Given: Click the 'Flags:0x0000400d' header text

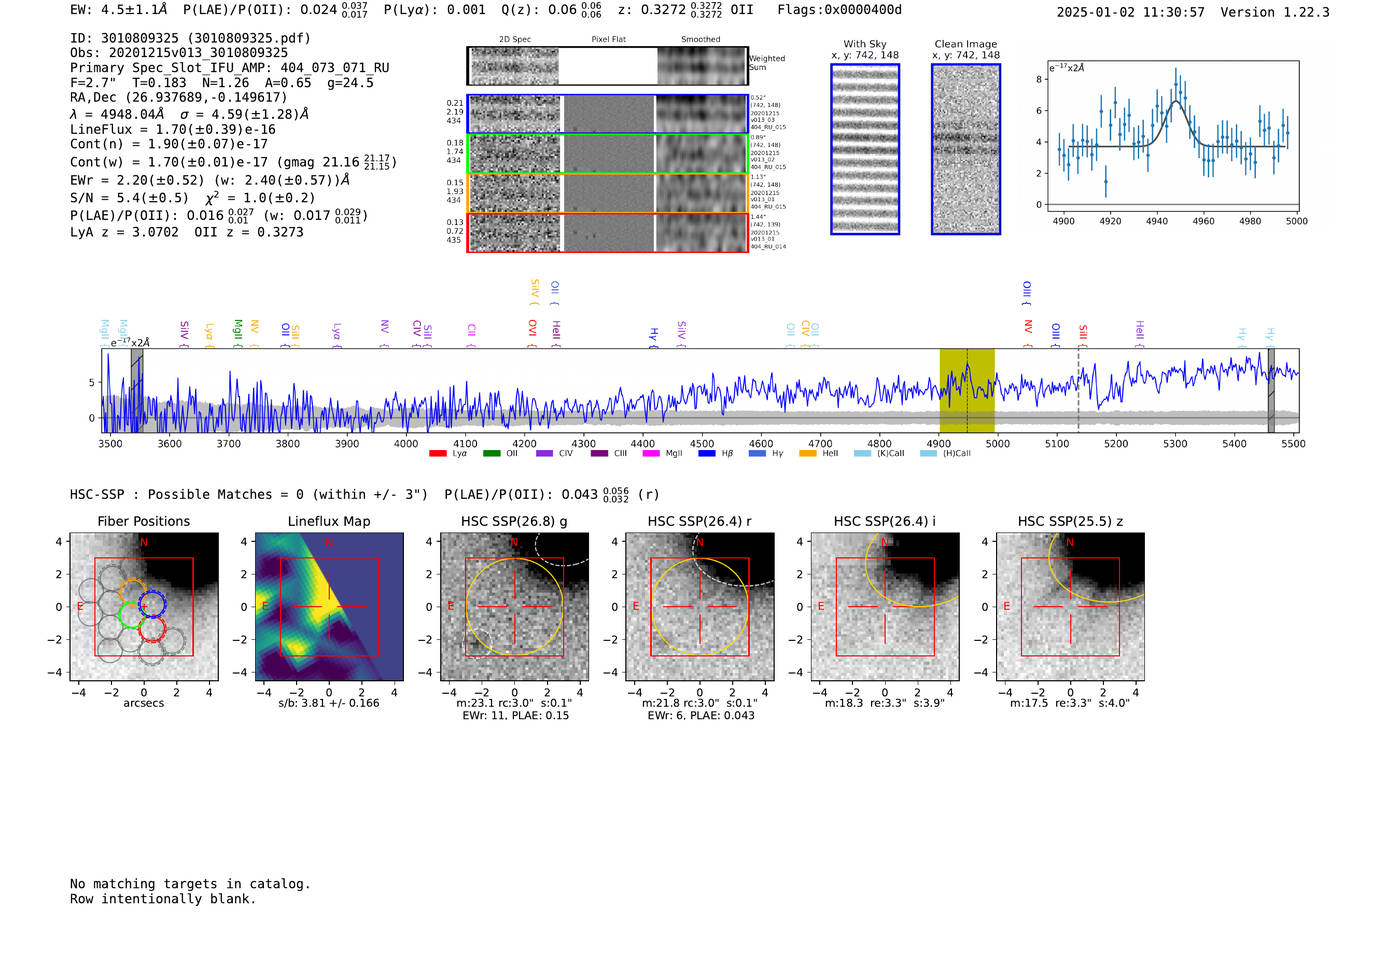Looking at the screenshot, I should 839,10.
